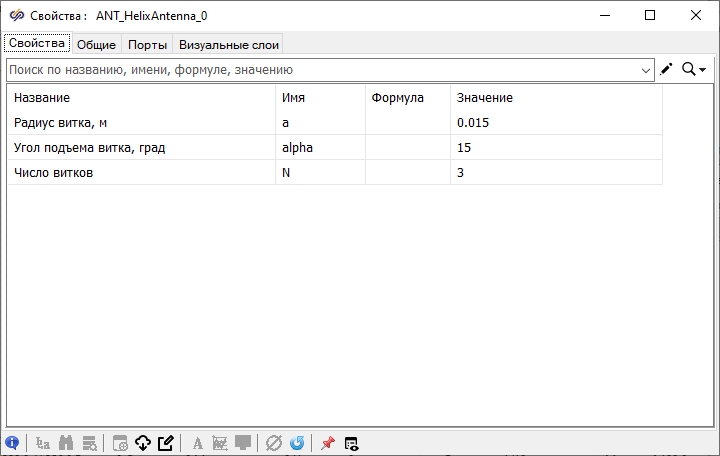Image resolution: width=720 pixels, height=456 pixels.
Task: Open the Порты tab
Action: pos(147,44)
